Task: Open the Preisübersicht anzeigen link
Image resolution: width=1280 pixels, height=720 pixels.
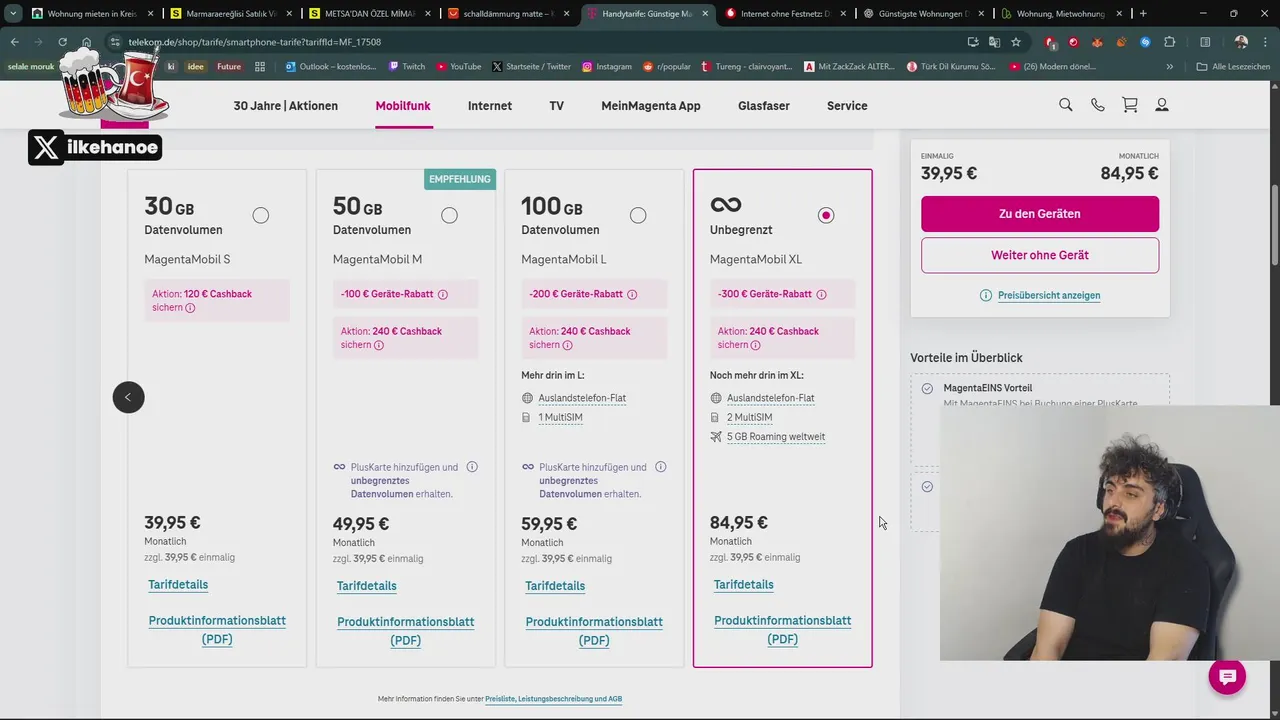Action: 1049,295
